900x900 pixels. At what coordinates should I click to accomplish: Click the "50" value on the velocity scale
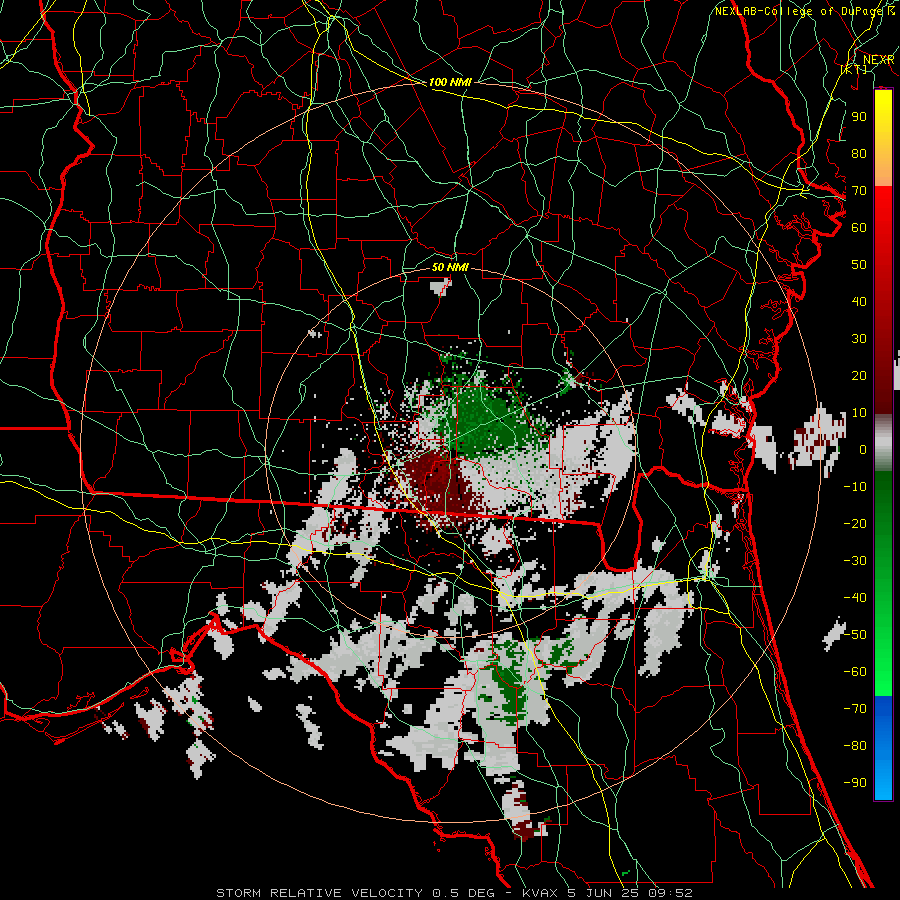point(859,265)
